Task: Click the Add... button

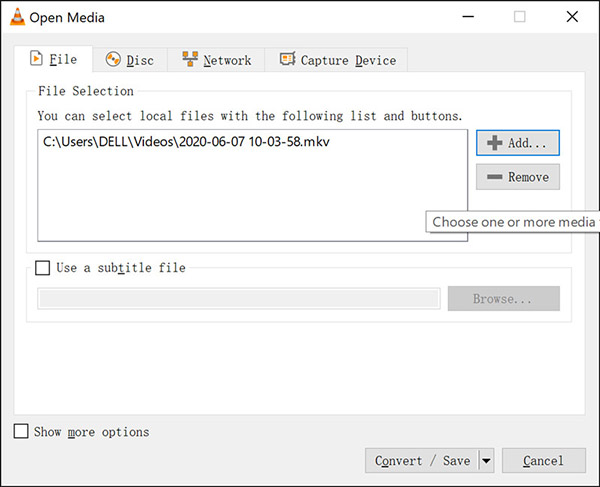Action: pyautogui.click(x=518, y=143)
